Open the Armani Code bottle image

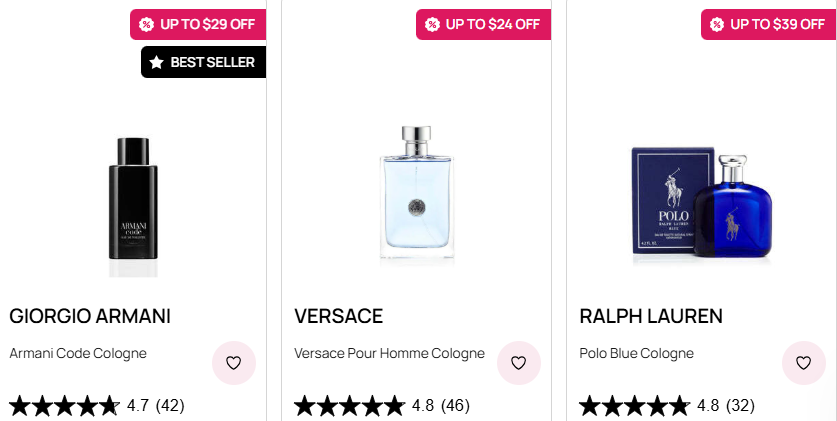click(x=133, y=205)
